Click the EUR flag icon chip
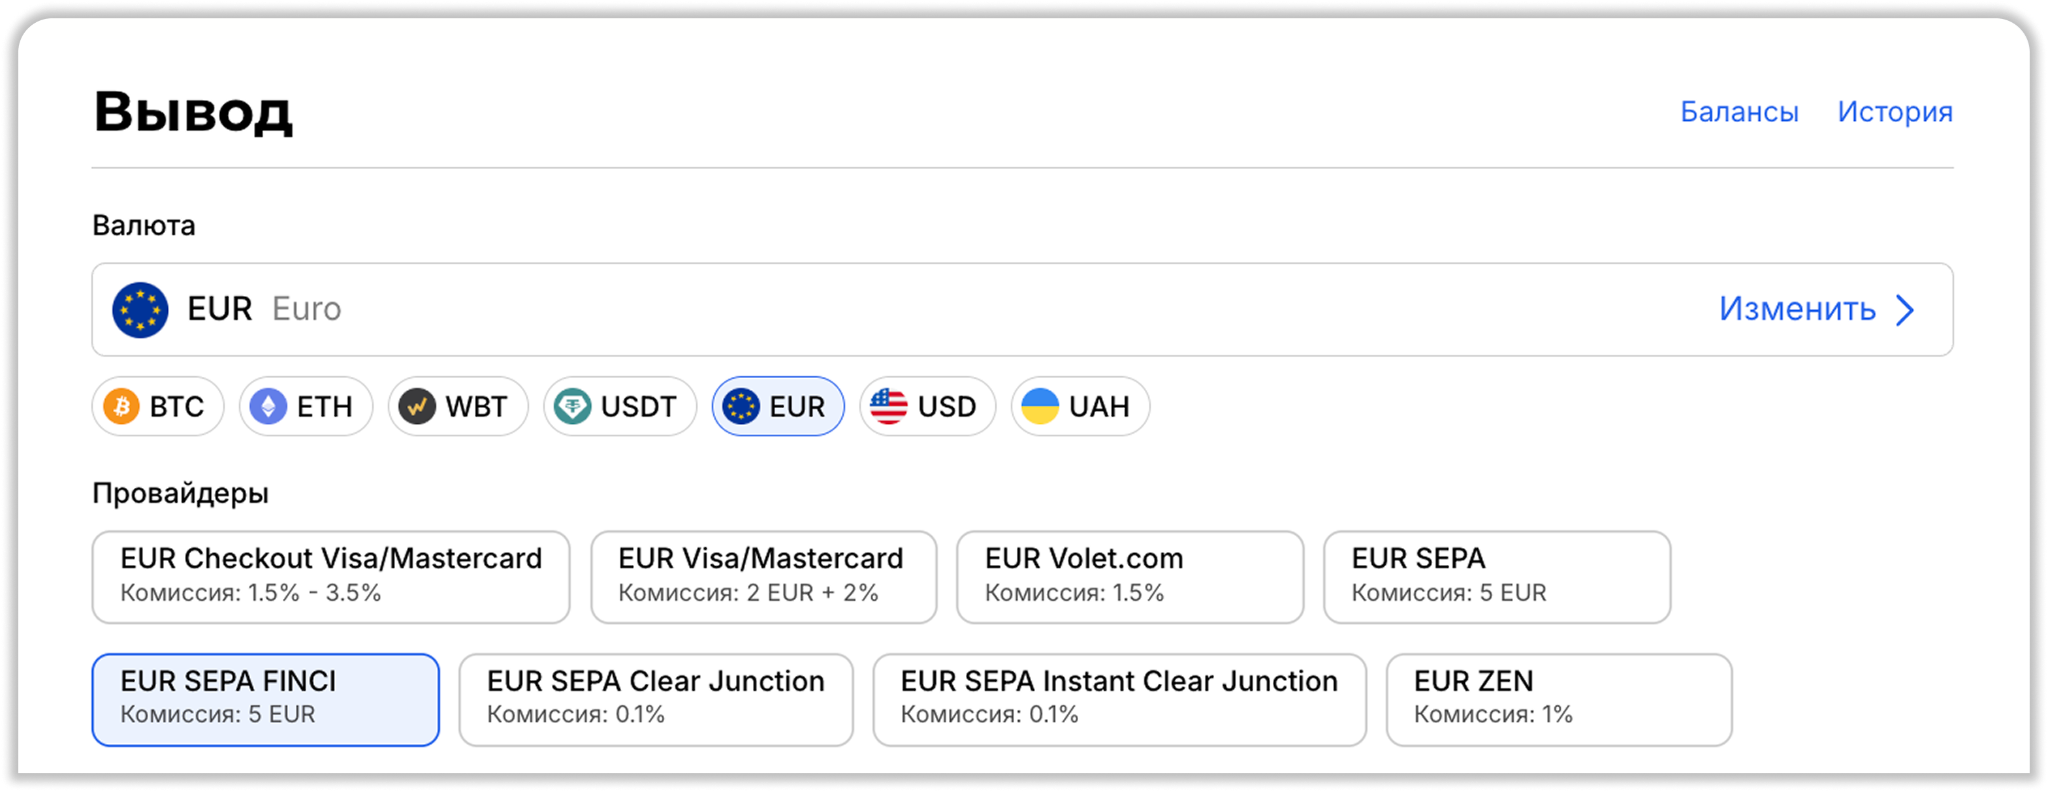This screenshot has height=792, width=2048. point(778,407)
